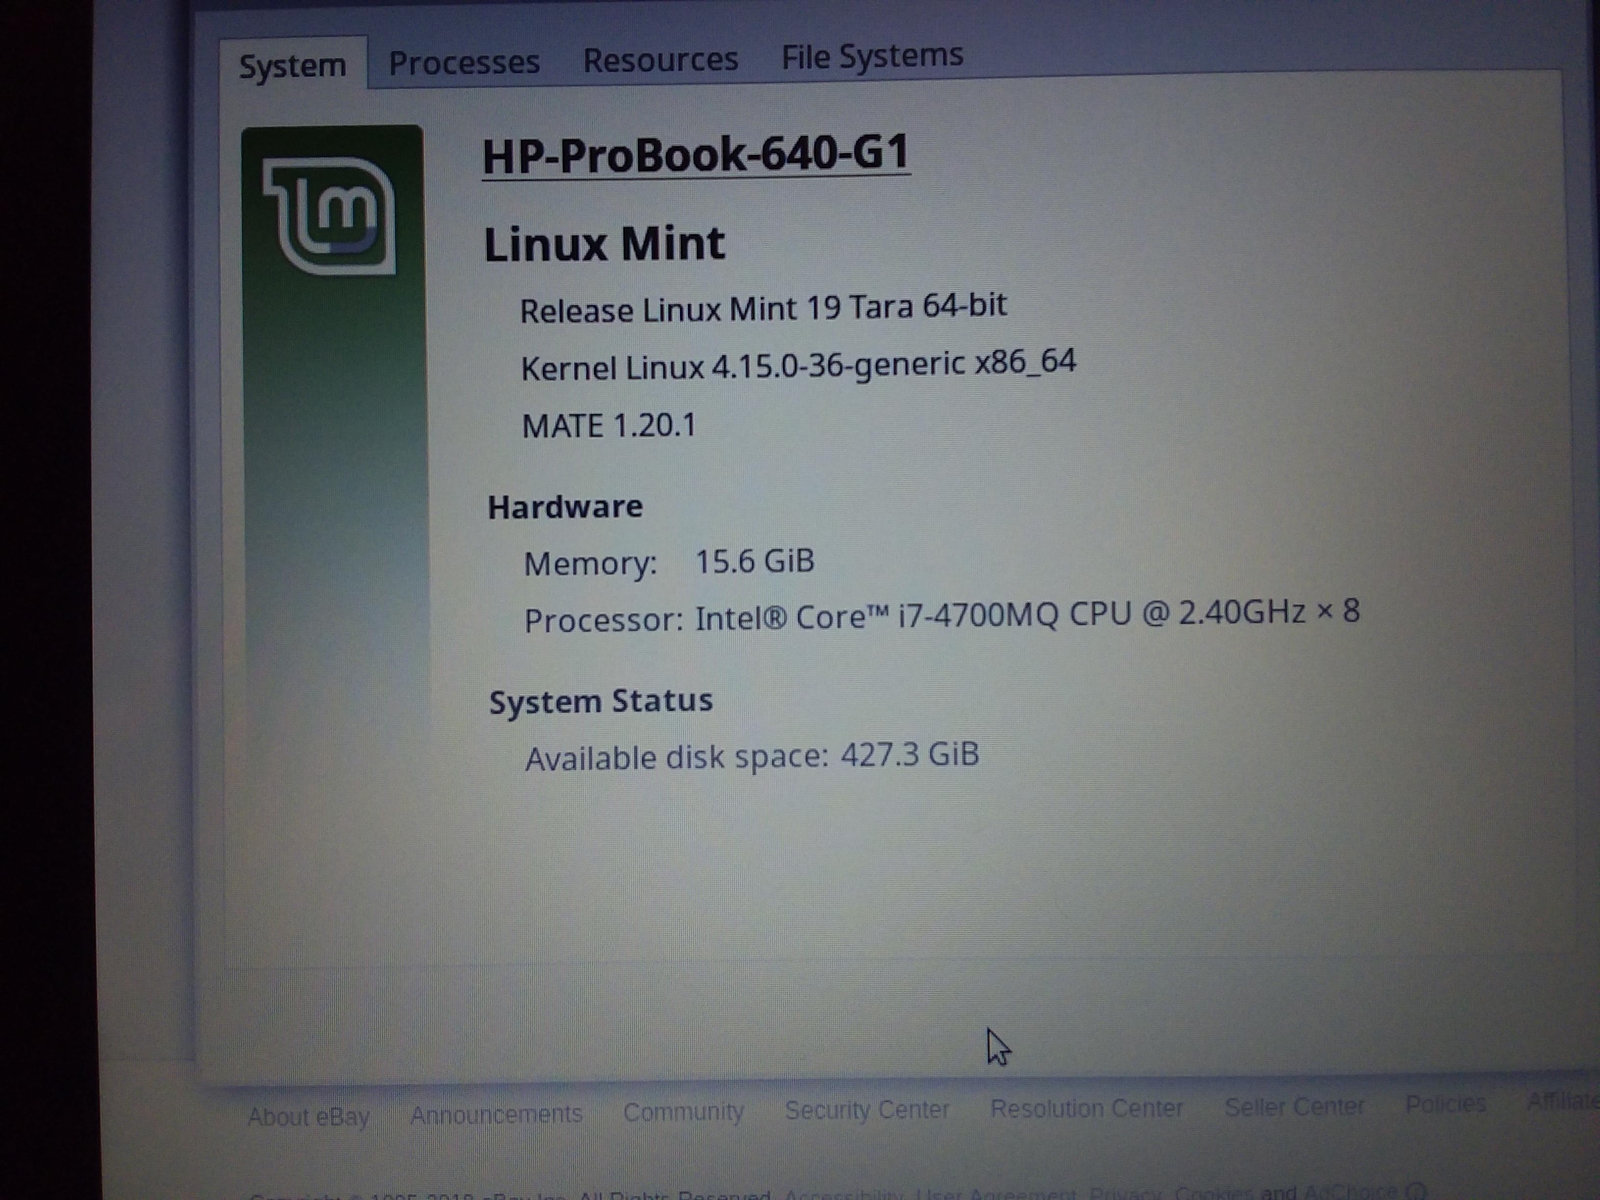Click the Linux Mint heading text
Screen dimensions: 1600x1200
pos(604,244)
